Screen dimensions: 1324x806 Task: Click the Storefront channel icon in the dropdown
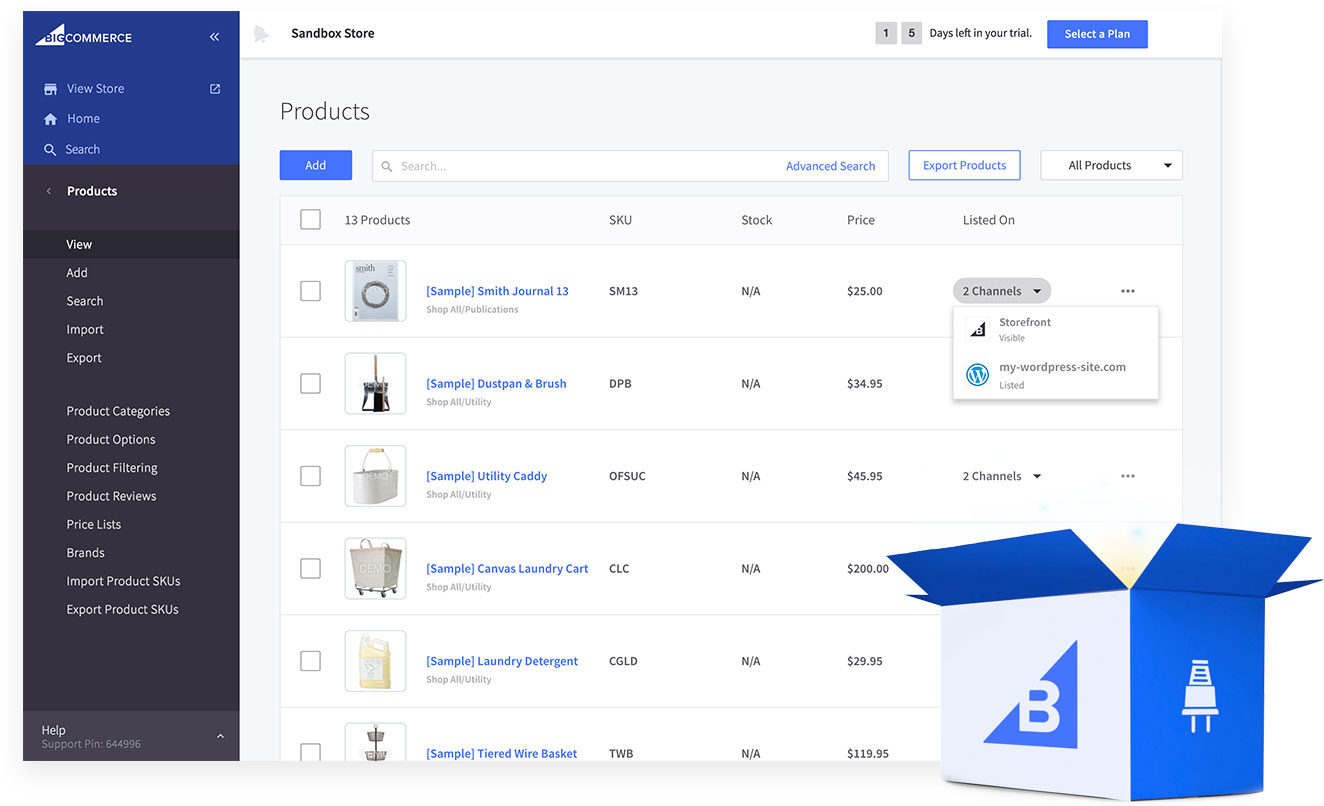click(977, 328)
